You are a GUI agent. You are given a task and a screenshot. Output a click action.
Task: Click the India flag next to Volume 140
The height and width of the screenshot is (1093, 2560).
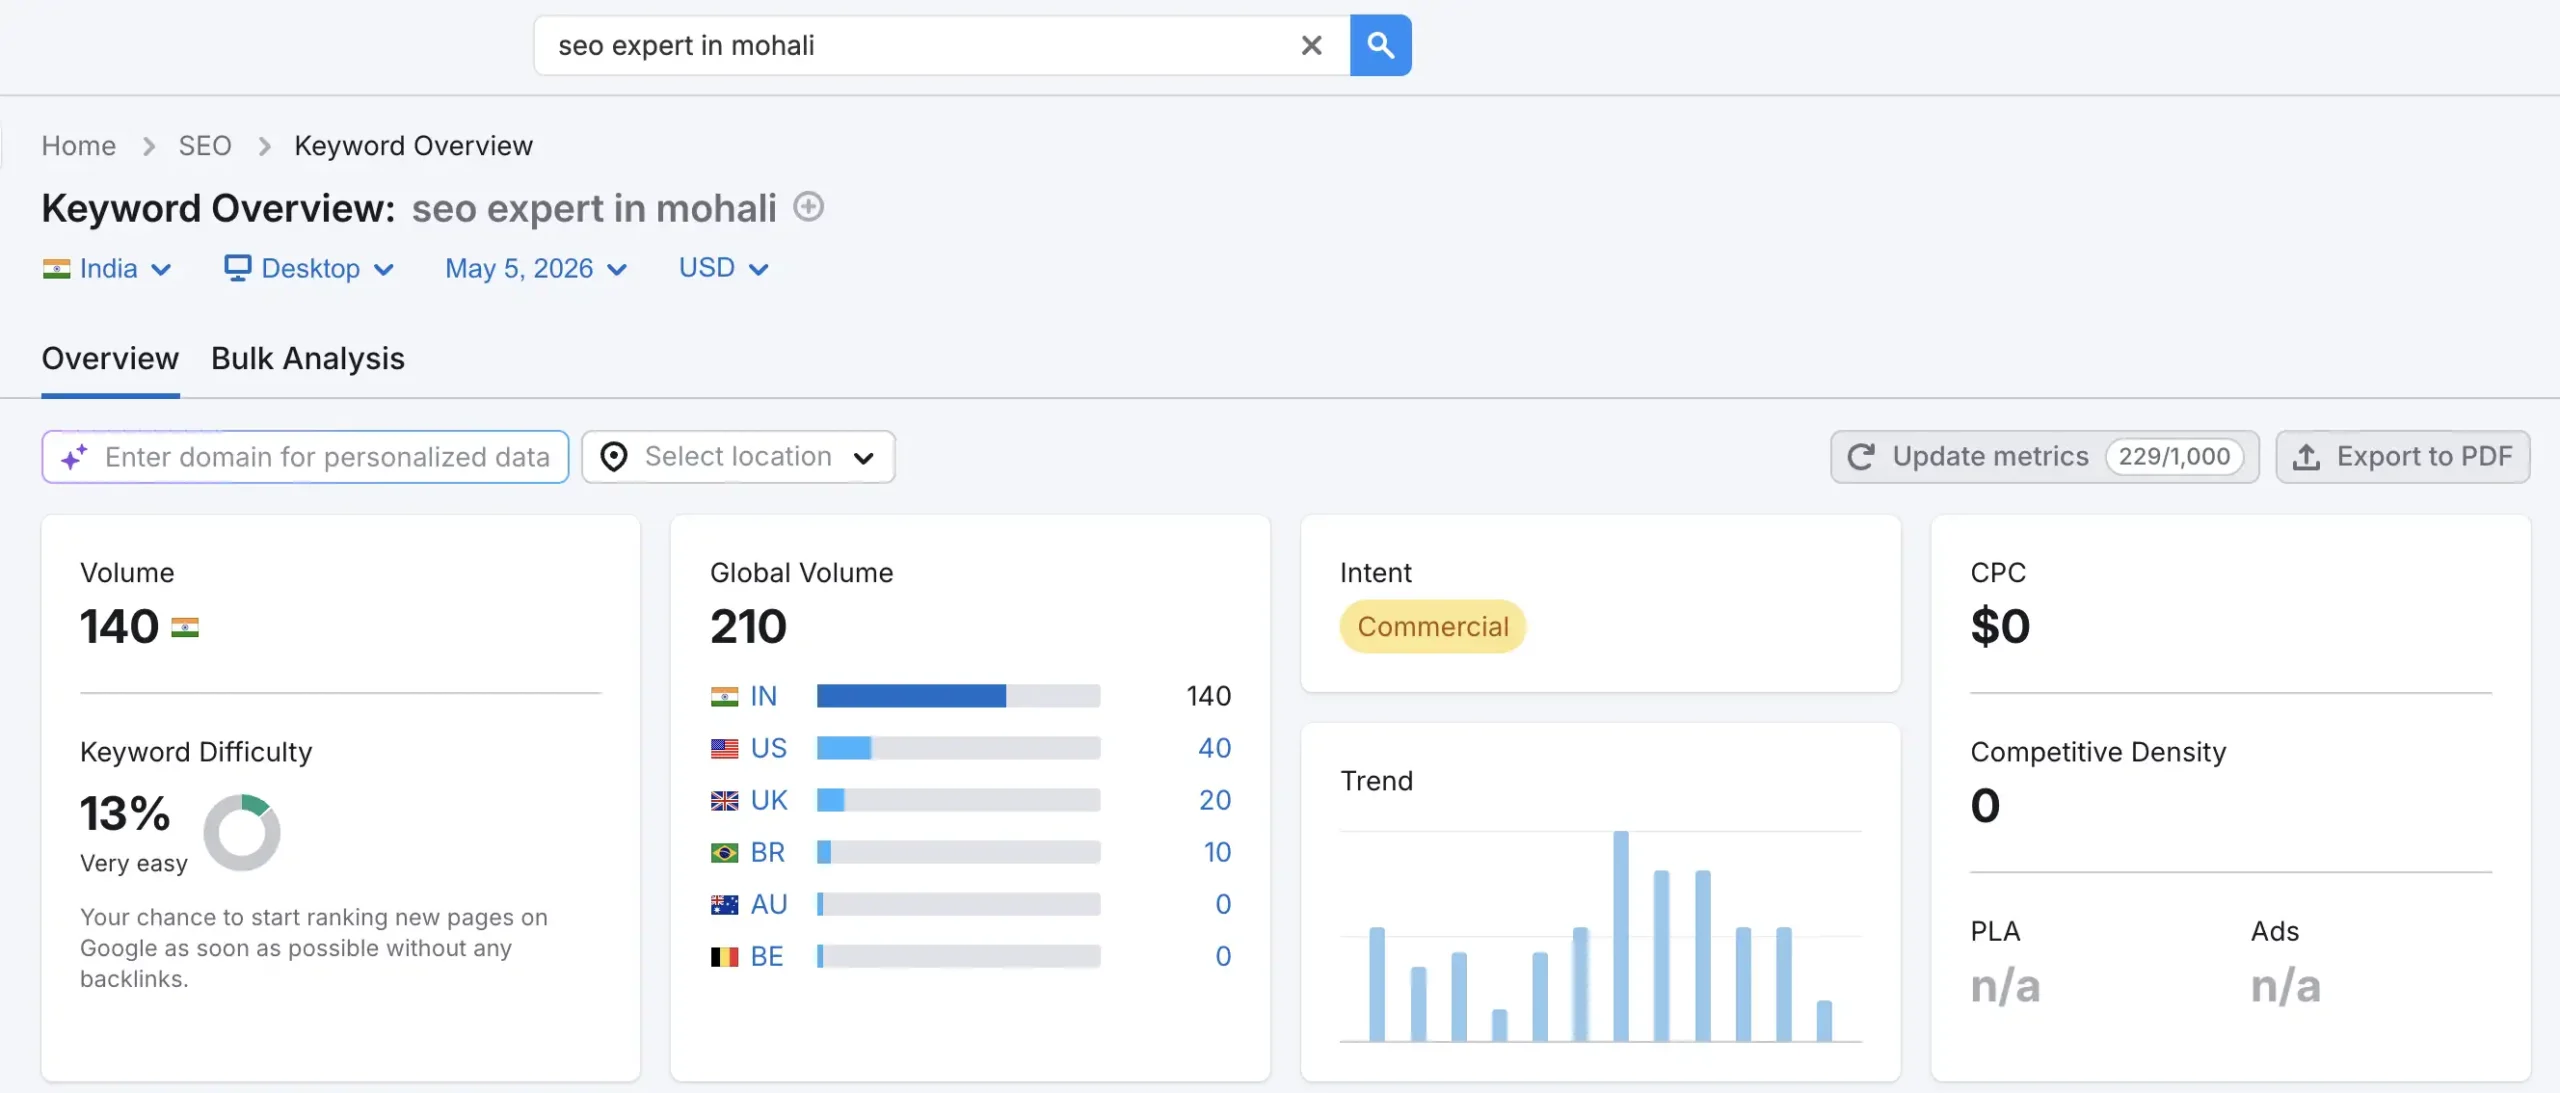185,628
